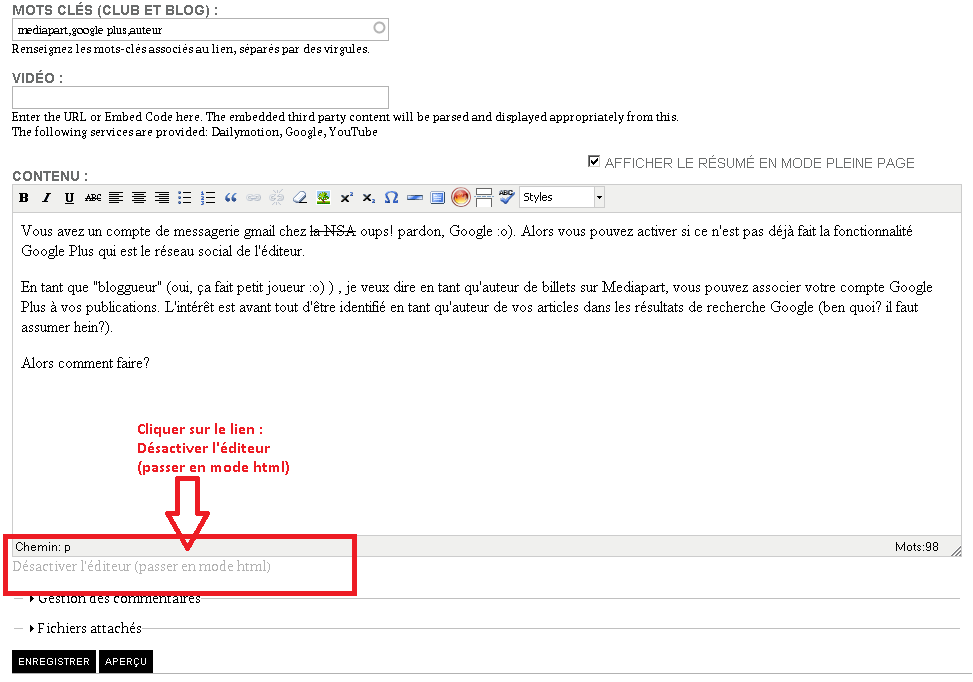Insert a numbered list
This screenshot has height=682, width=973.
coord(208,197)
